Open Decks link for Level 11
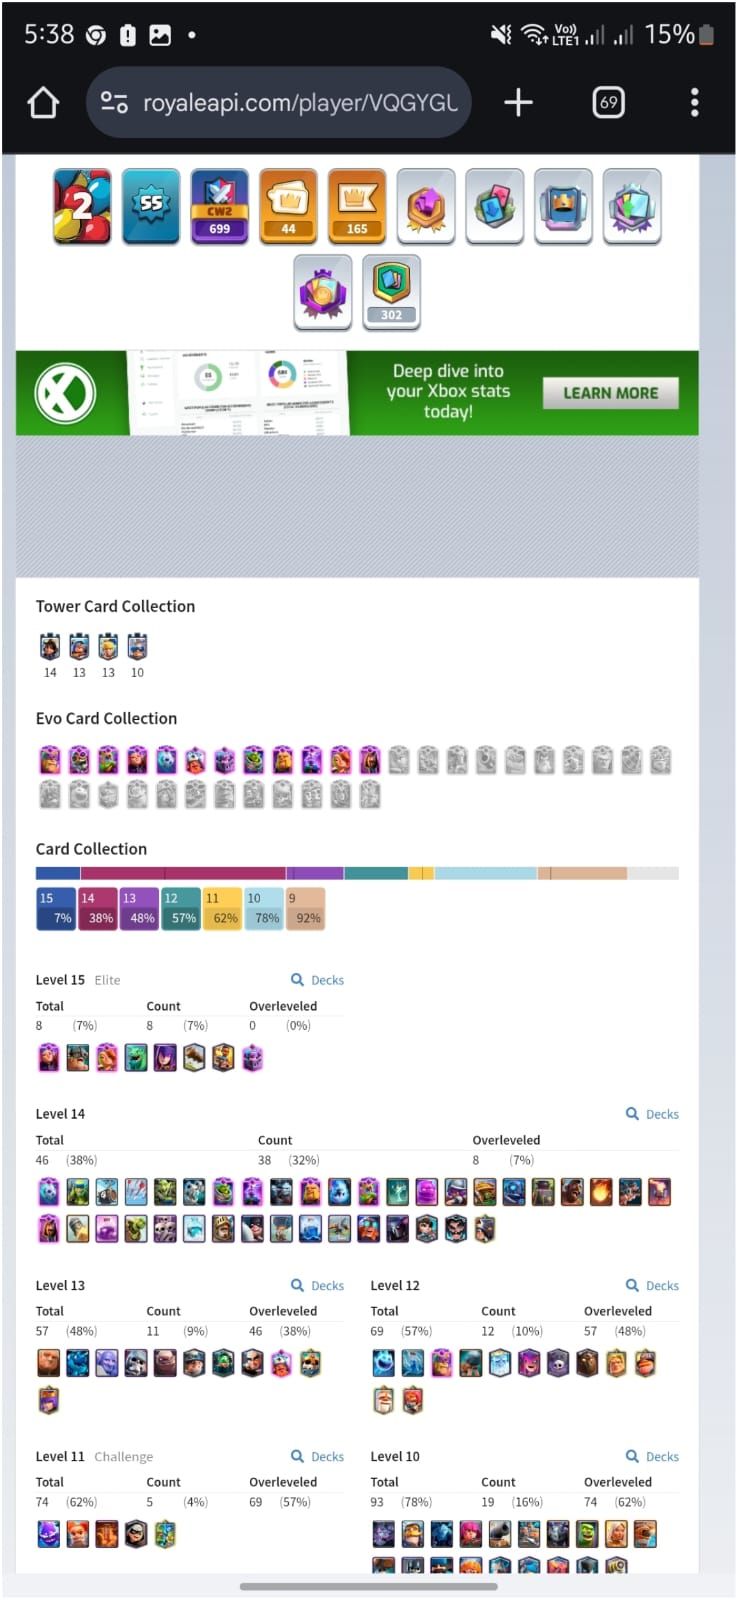737x1600 pixels. click(x=317, y=1457)
